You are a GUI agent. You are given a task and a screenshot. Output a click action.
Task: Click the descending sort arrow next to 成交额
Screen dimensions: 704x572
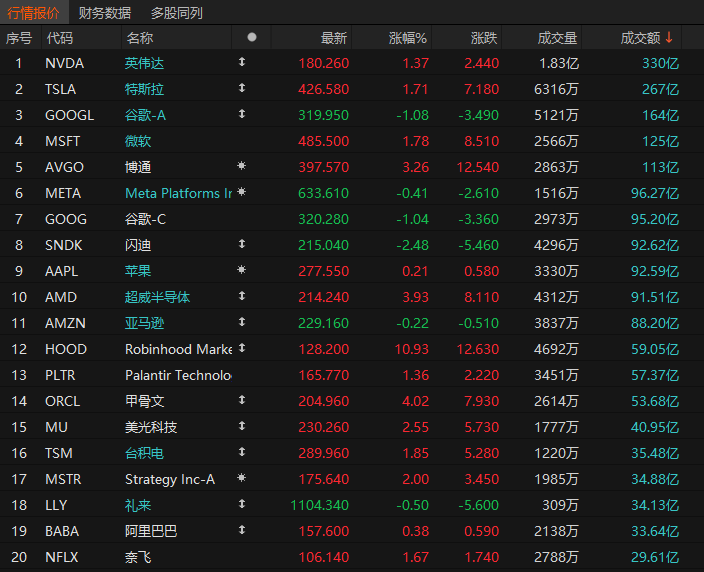(x=669, y=37)
